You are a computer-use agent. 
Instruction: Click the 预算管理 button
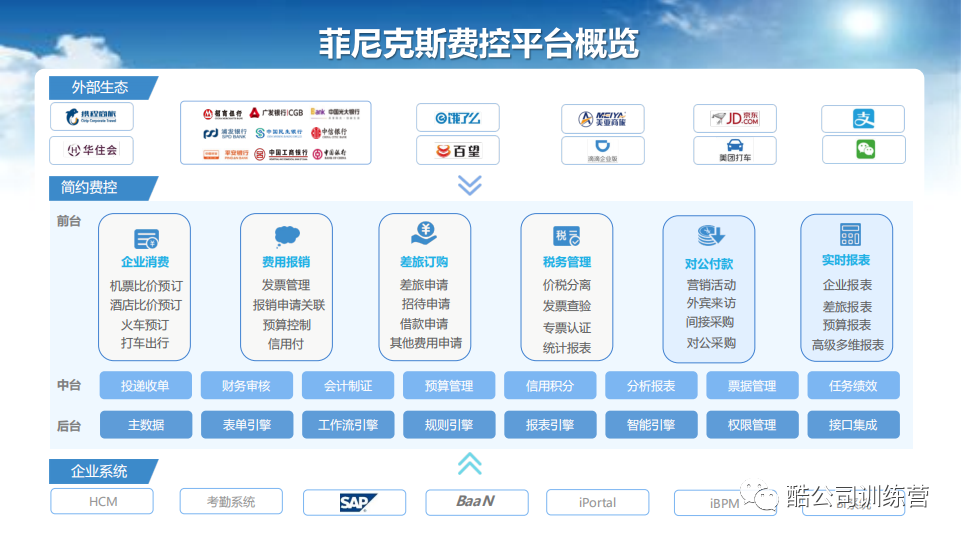[x=448, y=386]
